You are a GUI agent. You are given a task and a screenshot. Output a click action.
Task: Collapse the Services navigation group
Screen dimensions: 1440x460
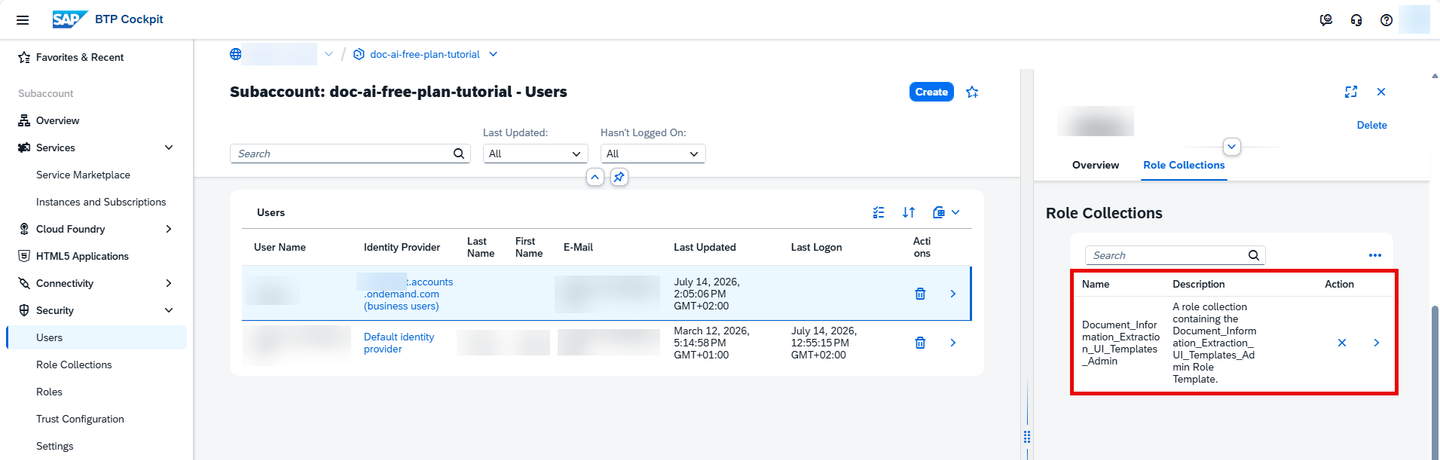coord(168,148)
